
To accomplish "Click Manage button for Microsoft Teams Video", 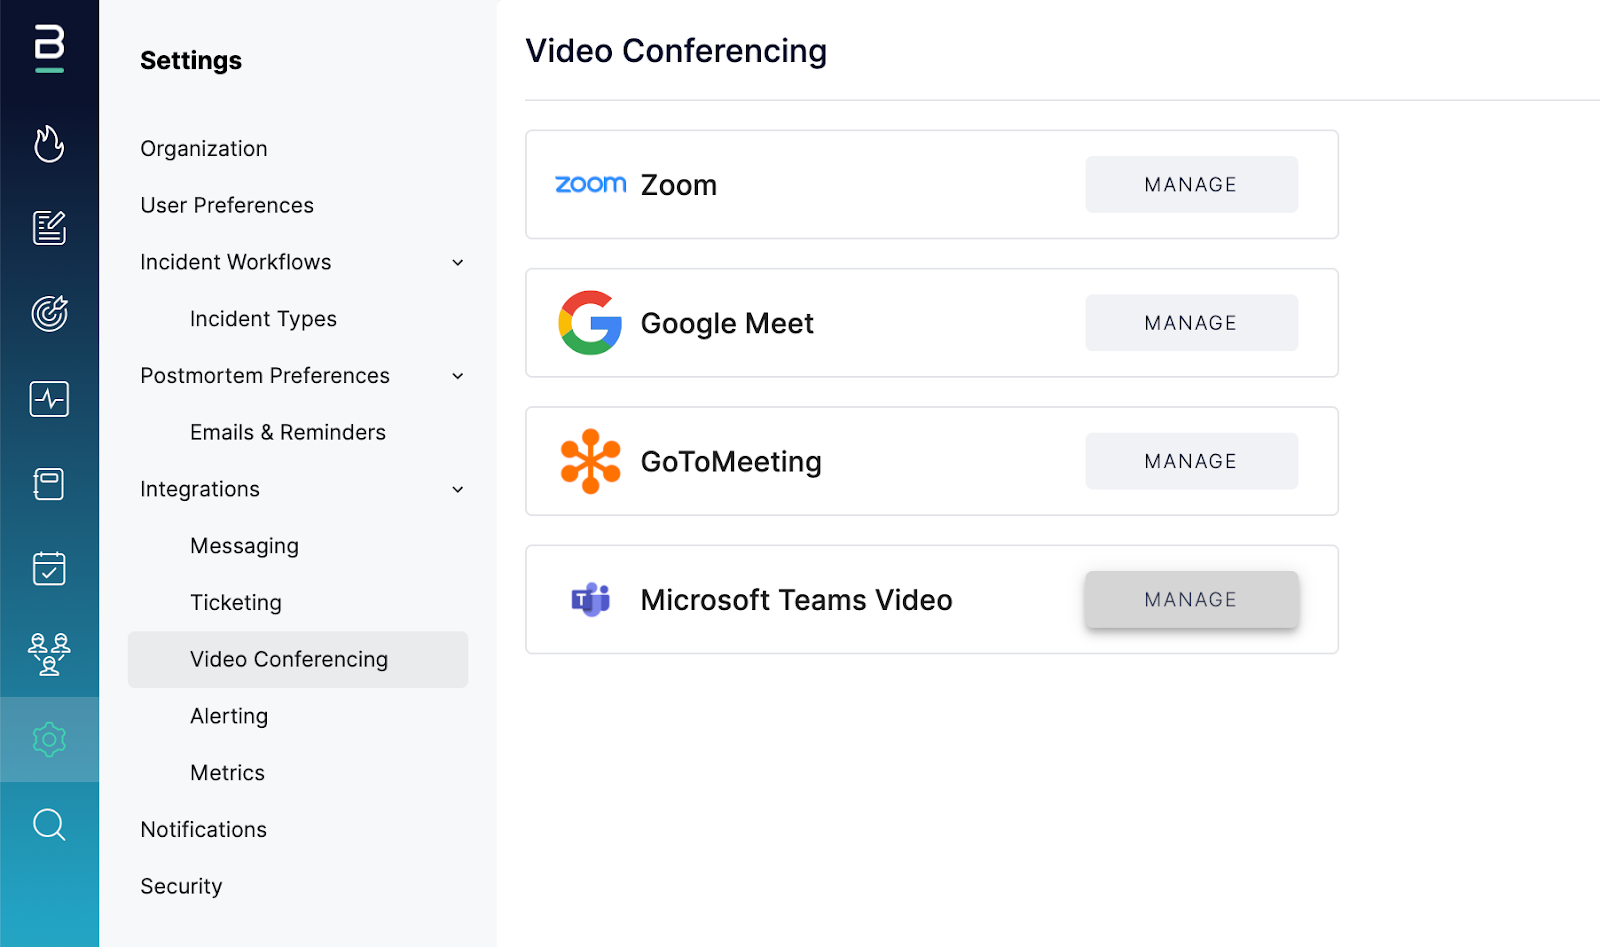I will [x=1191, y=599].
